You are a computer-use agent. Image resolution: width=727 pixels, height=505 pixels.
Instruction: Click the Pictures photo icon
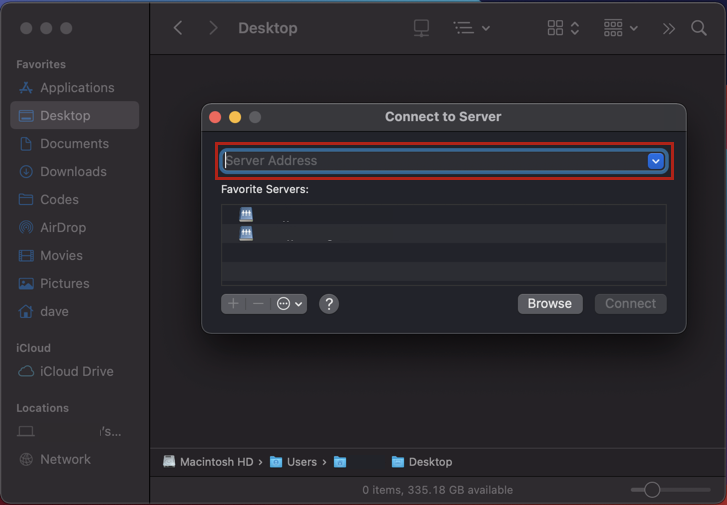pos(26,283)
